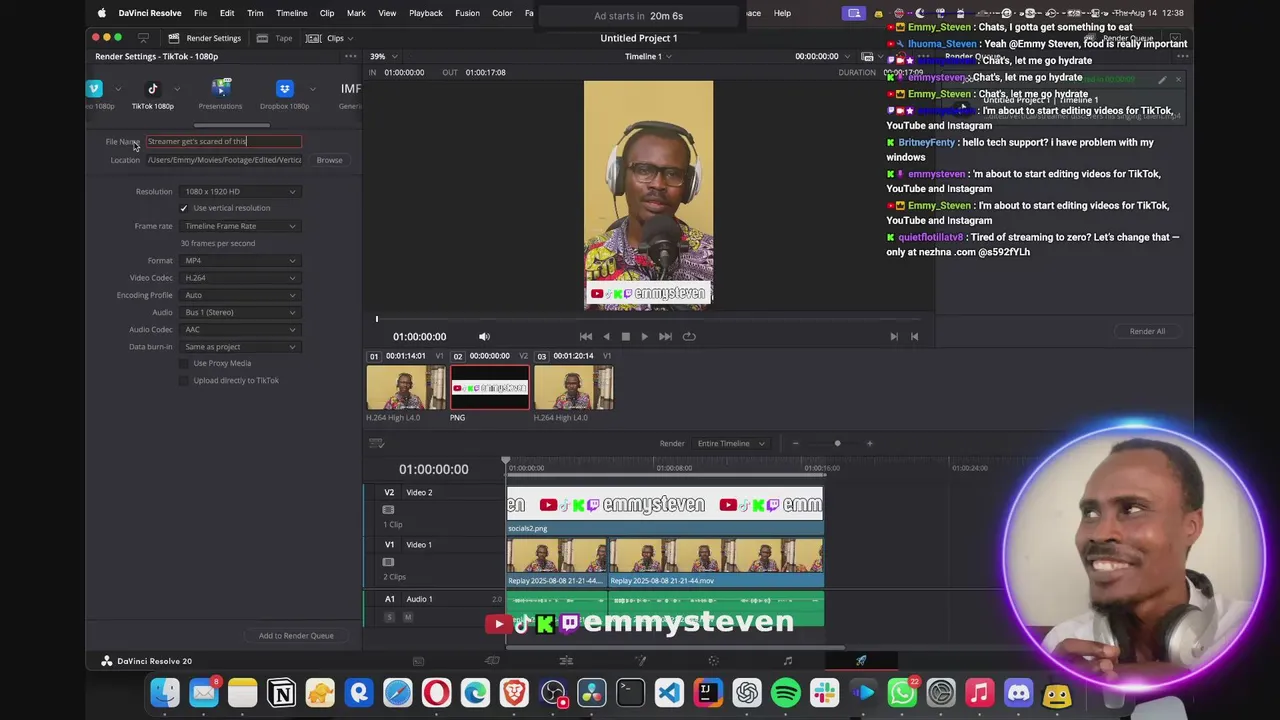Open the Trim menu

point(255,13)
